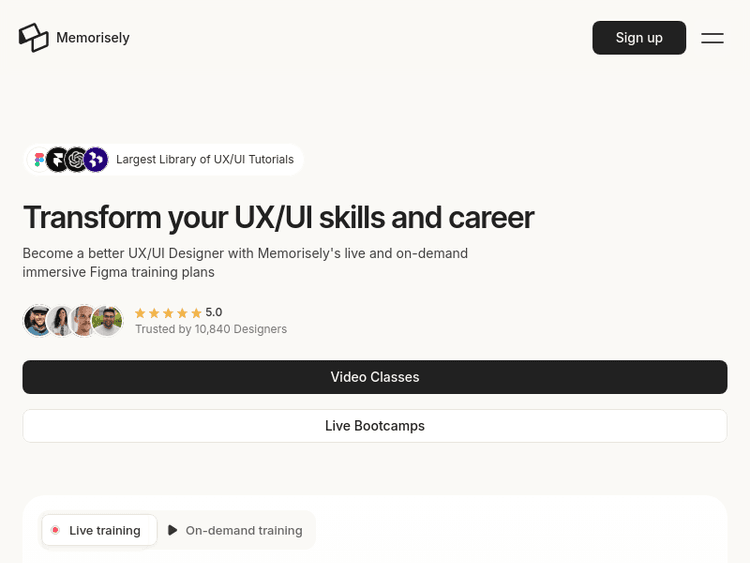Screen dimensions: 750x563
Task: Click the ChatGPT logo icon
Action: coord(77,160)
